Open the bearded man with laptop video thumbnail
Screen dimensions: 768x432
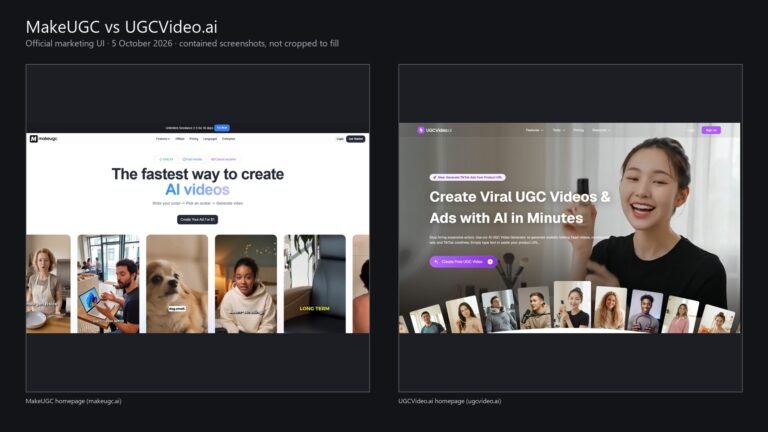pos(108,284)
